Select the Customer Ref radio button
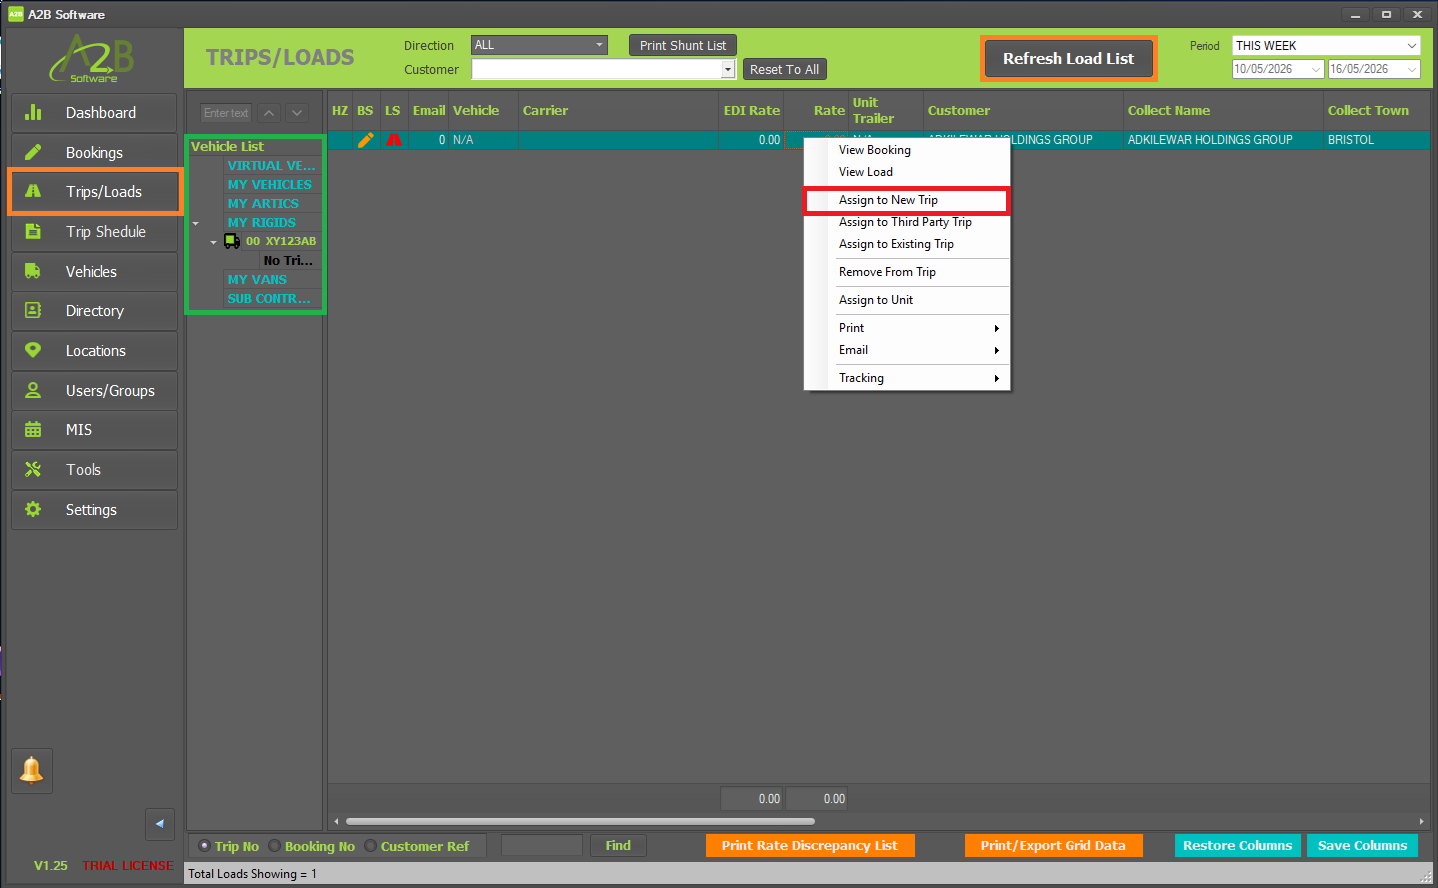The width and height of the screenshot is (1438, 888). (x=370, y=846)
